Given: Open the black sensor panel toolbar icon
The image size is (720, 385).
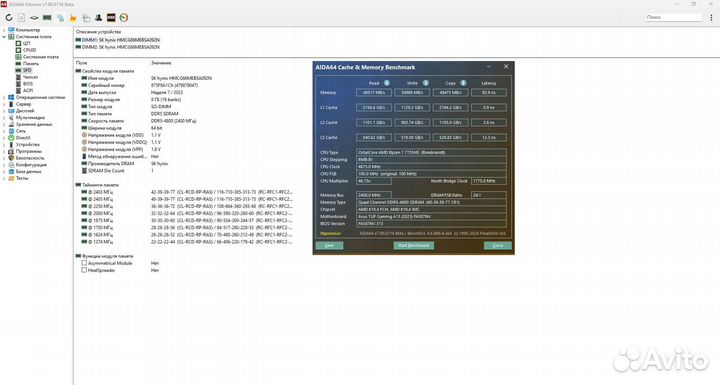Looking at the screenshot, I should pyautogui.click(x=111, y=17).
